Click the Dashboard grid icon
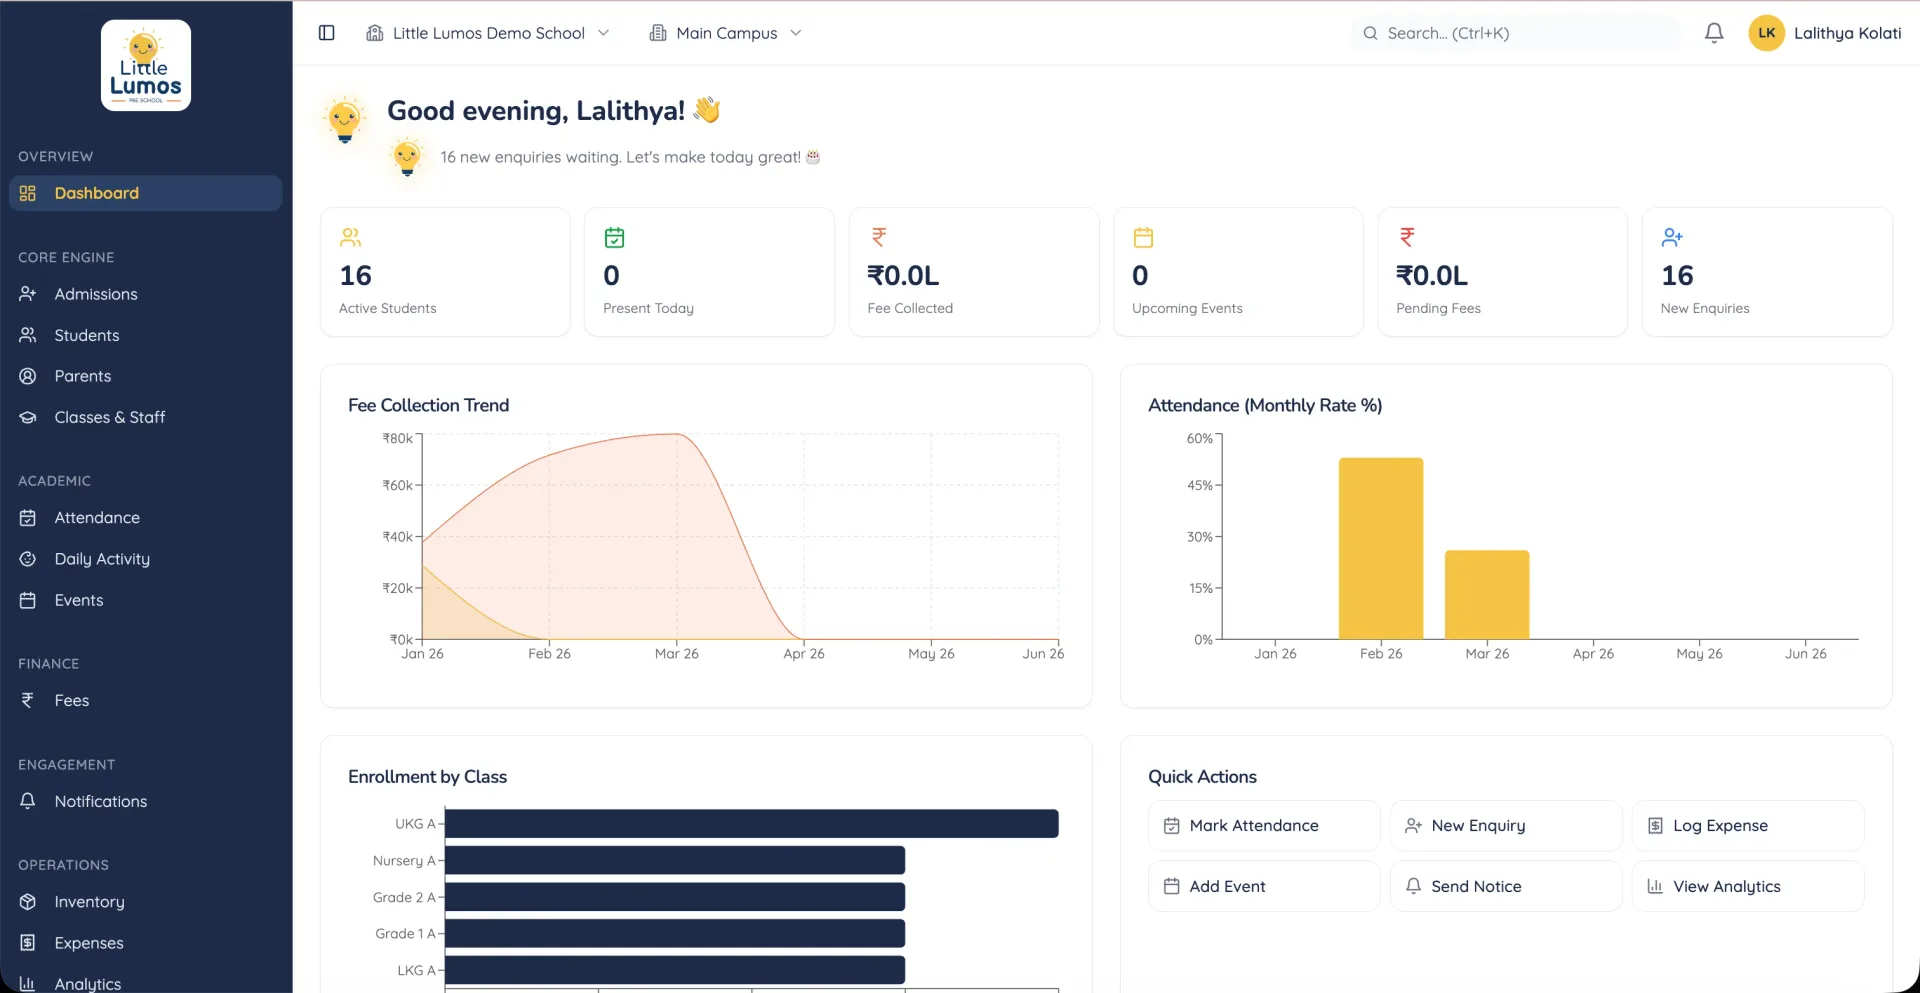Screen dimensions: 1920x993 pos(28,193)
